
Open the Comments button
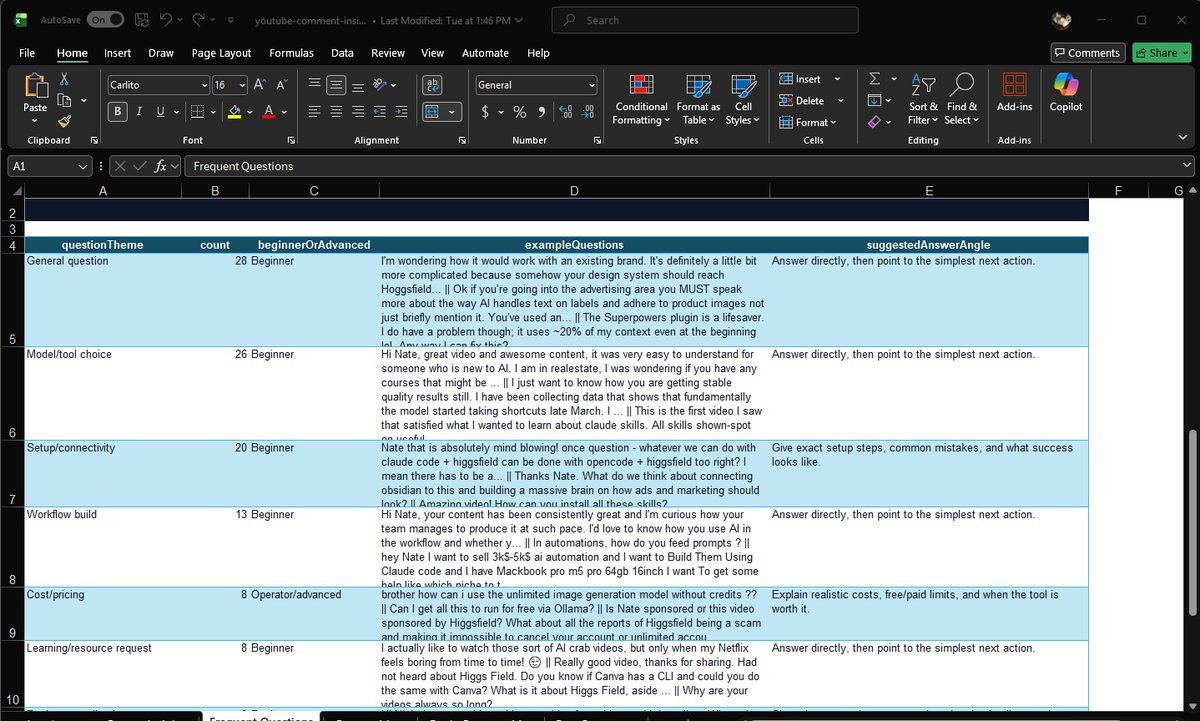click(1087, 53)
